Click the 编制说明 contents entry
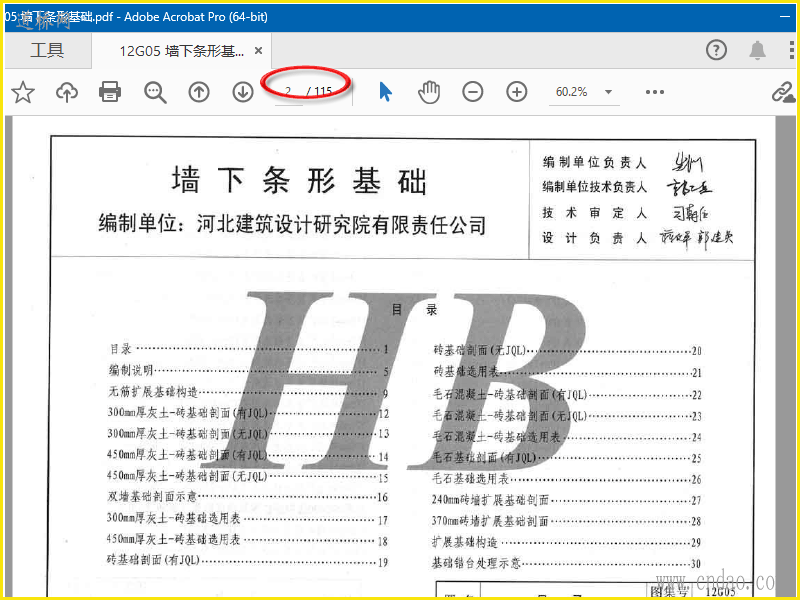This screenshot has width=800, height=600. (x=249, y=370)
